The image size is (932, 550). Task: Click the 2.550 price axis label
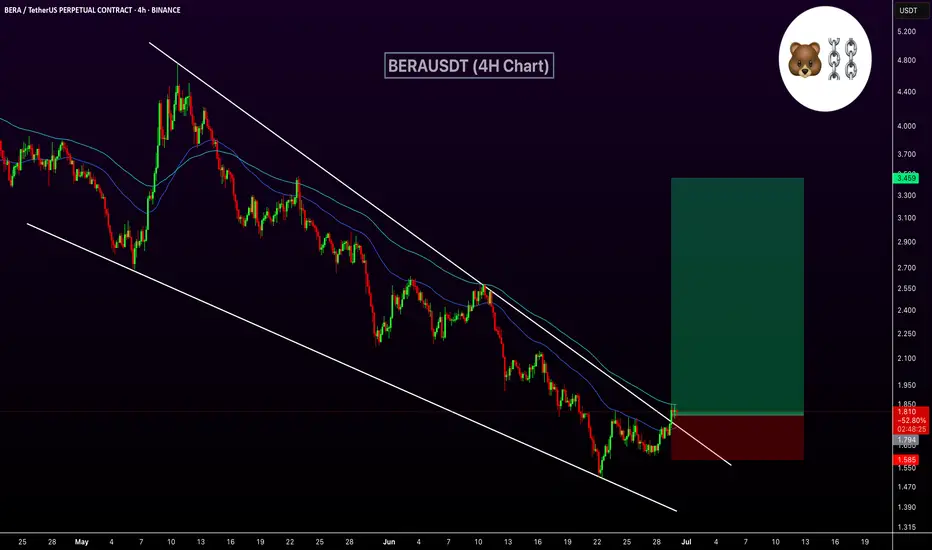point(906,288)
